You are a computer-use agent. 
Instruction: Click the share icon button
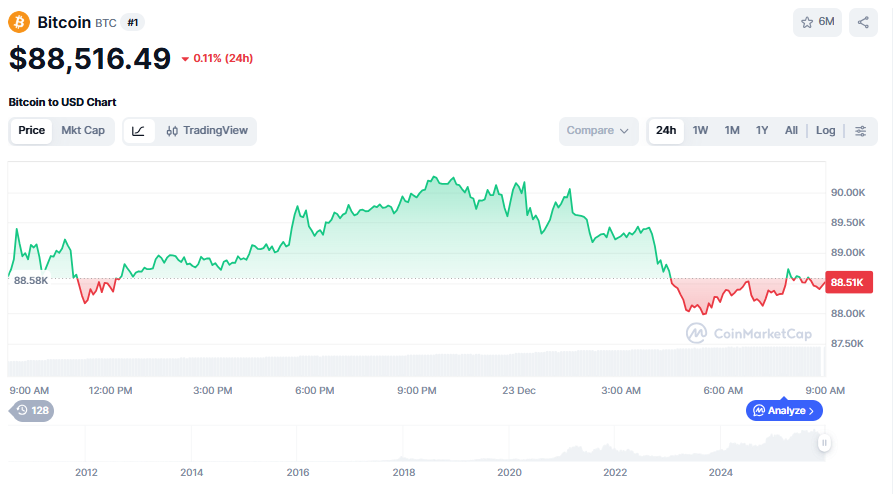click(x=863, y=22)
